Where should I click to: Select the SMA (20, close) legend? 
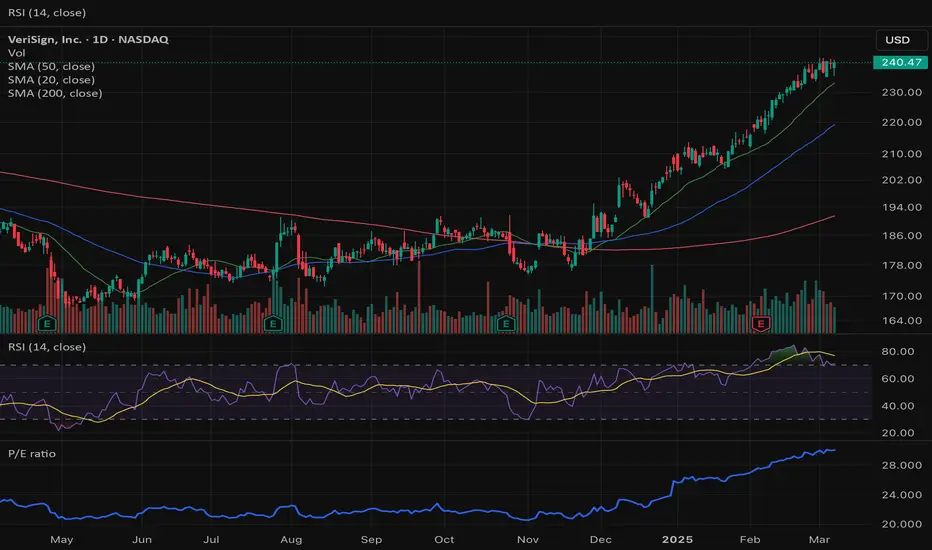point(51,80)
